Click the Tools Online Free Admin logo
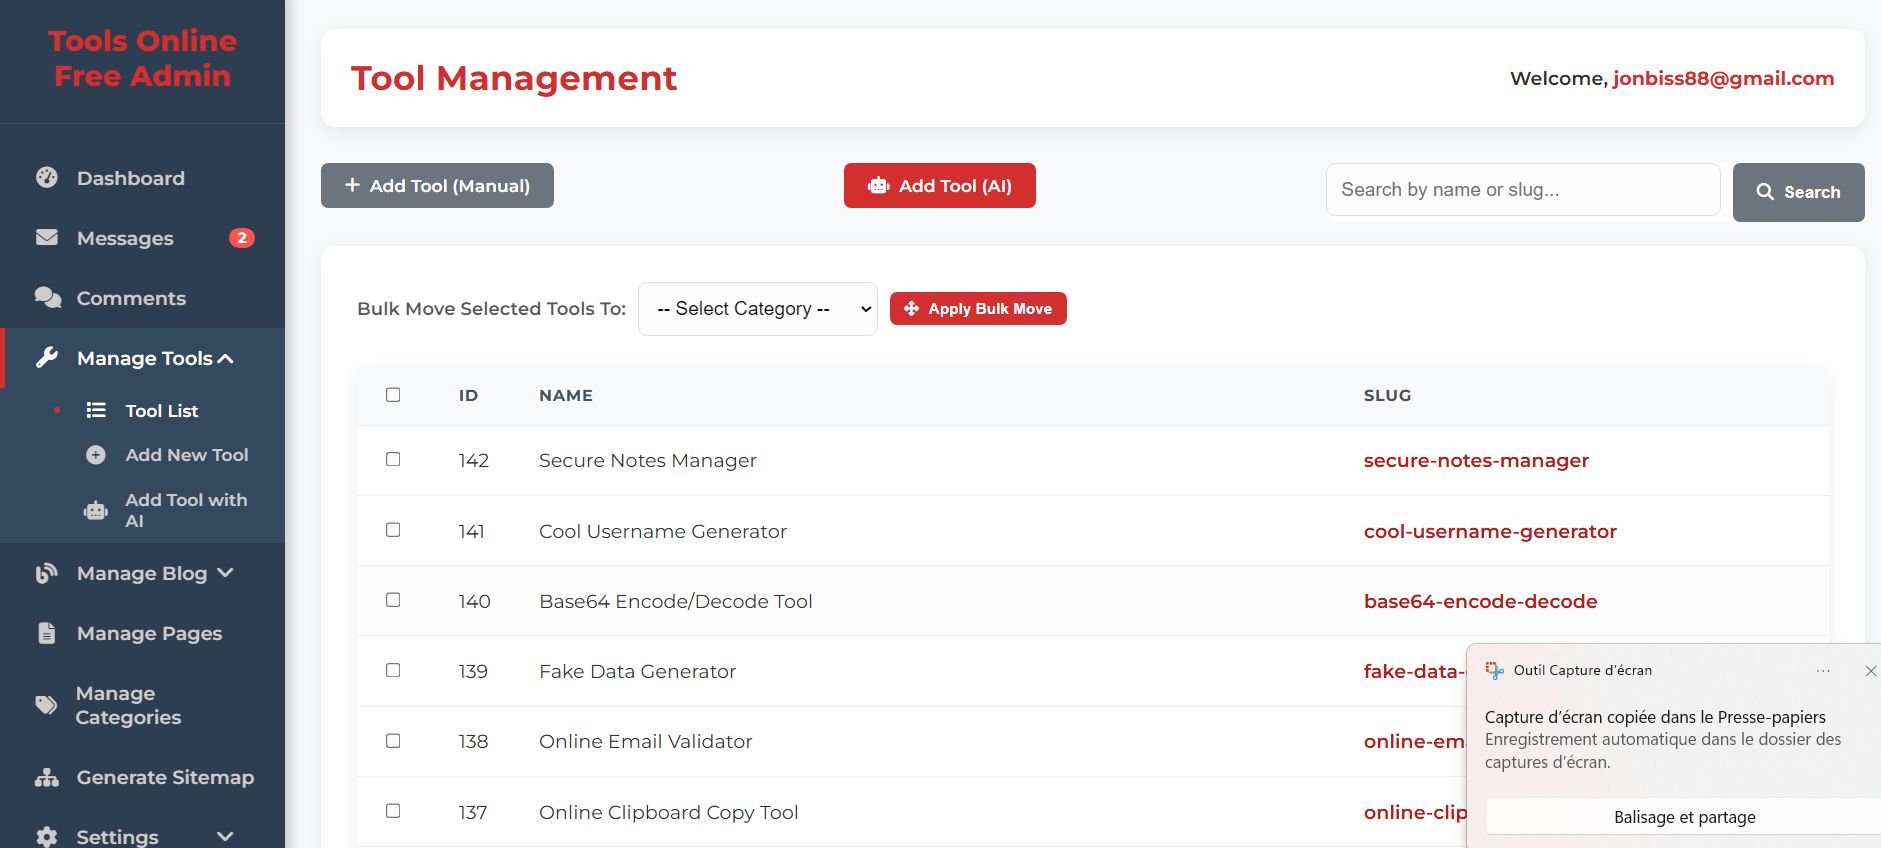Screen dimensions: 1881x848 [142, 58]
